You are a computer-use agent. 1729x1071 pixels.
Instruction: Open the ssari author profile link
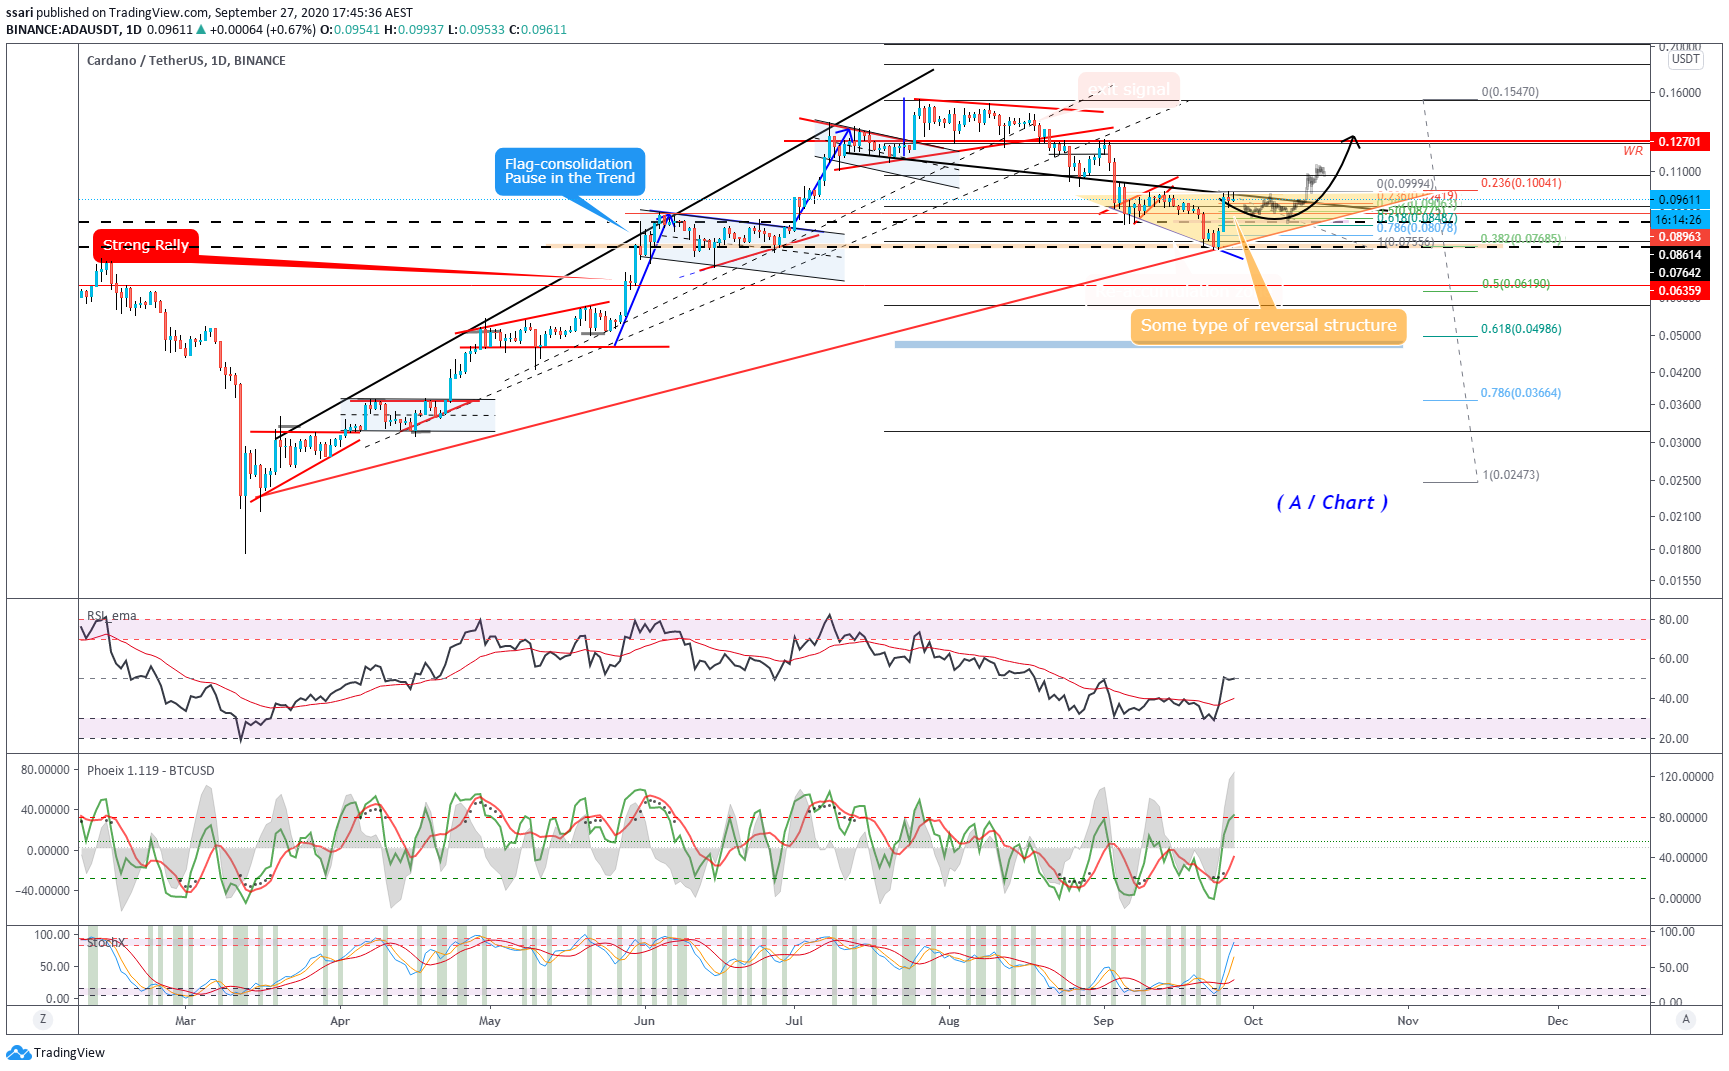pos(19,13)
